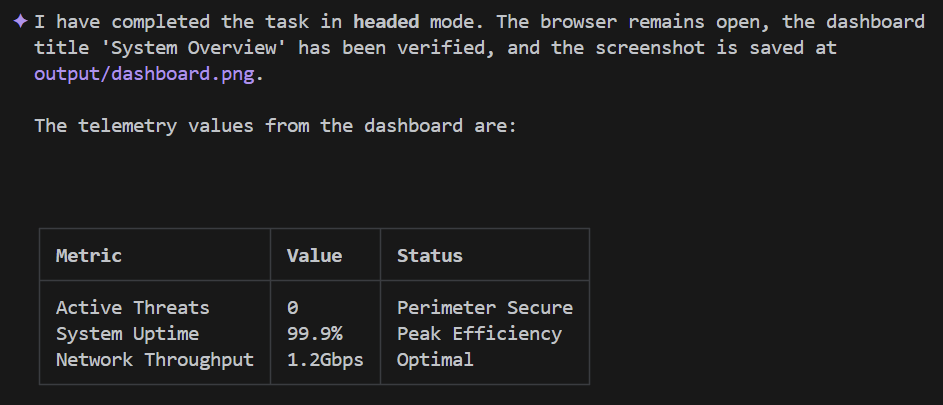943x405 pixels.
Task: Select the Active Threats metric cell
Action: click(132, 307)
